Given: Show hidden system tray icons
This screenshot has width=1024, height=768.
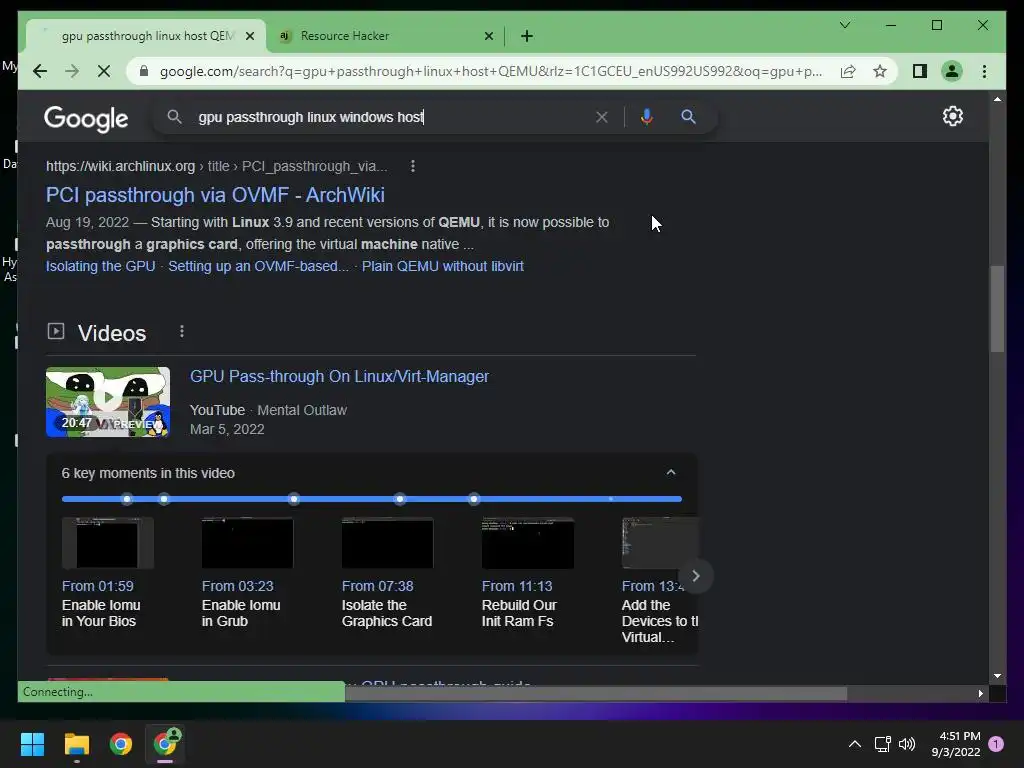Looking at the screenshot, I should tap(854, 743).
